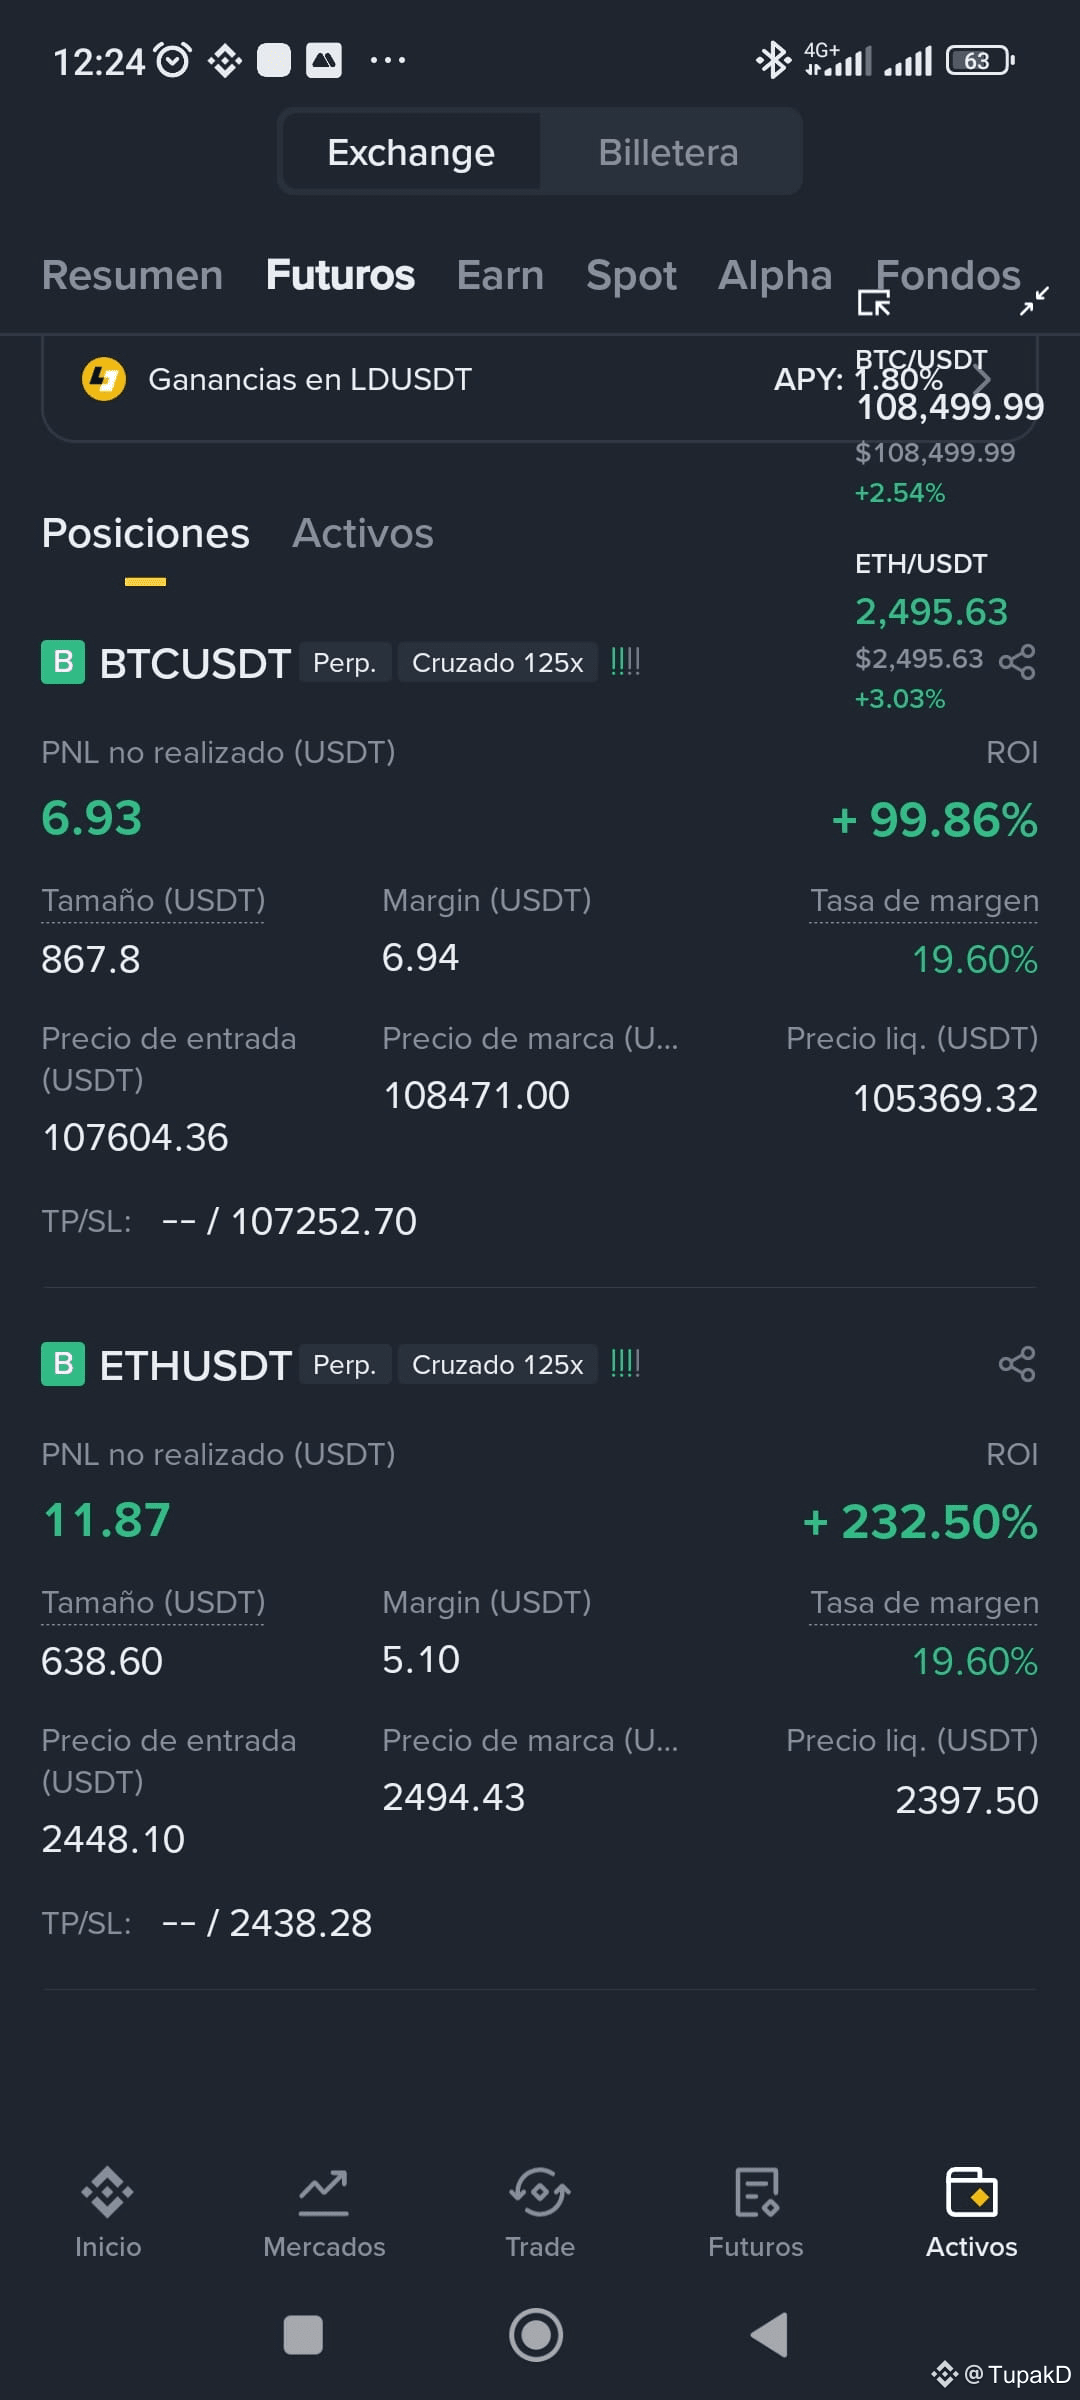Edit ETHUSDT TP/SL value 2438.28
1080x2400 pixels.
(x=301, y=1923)
